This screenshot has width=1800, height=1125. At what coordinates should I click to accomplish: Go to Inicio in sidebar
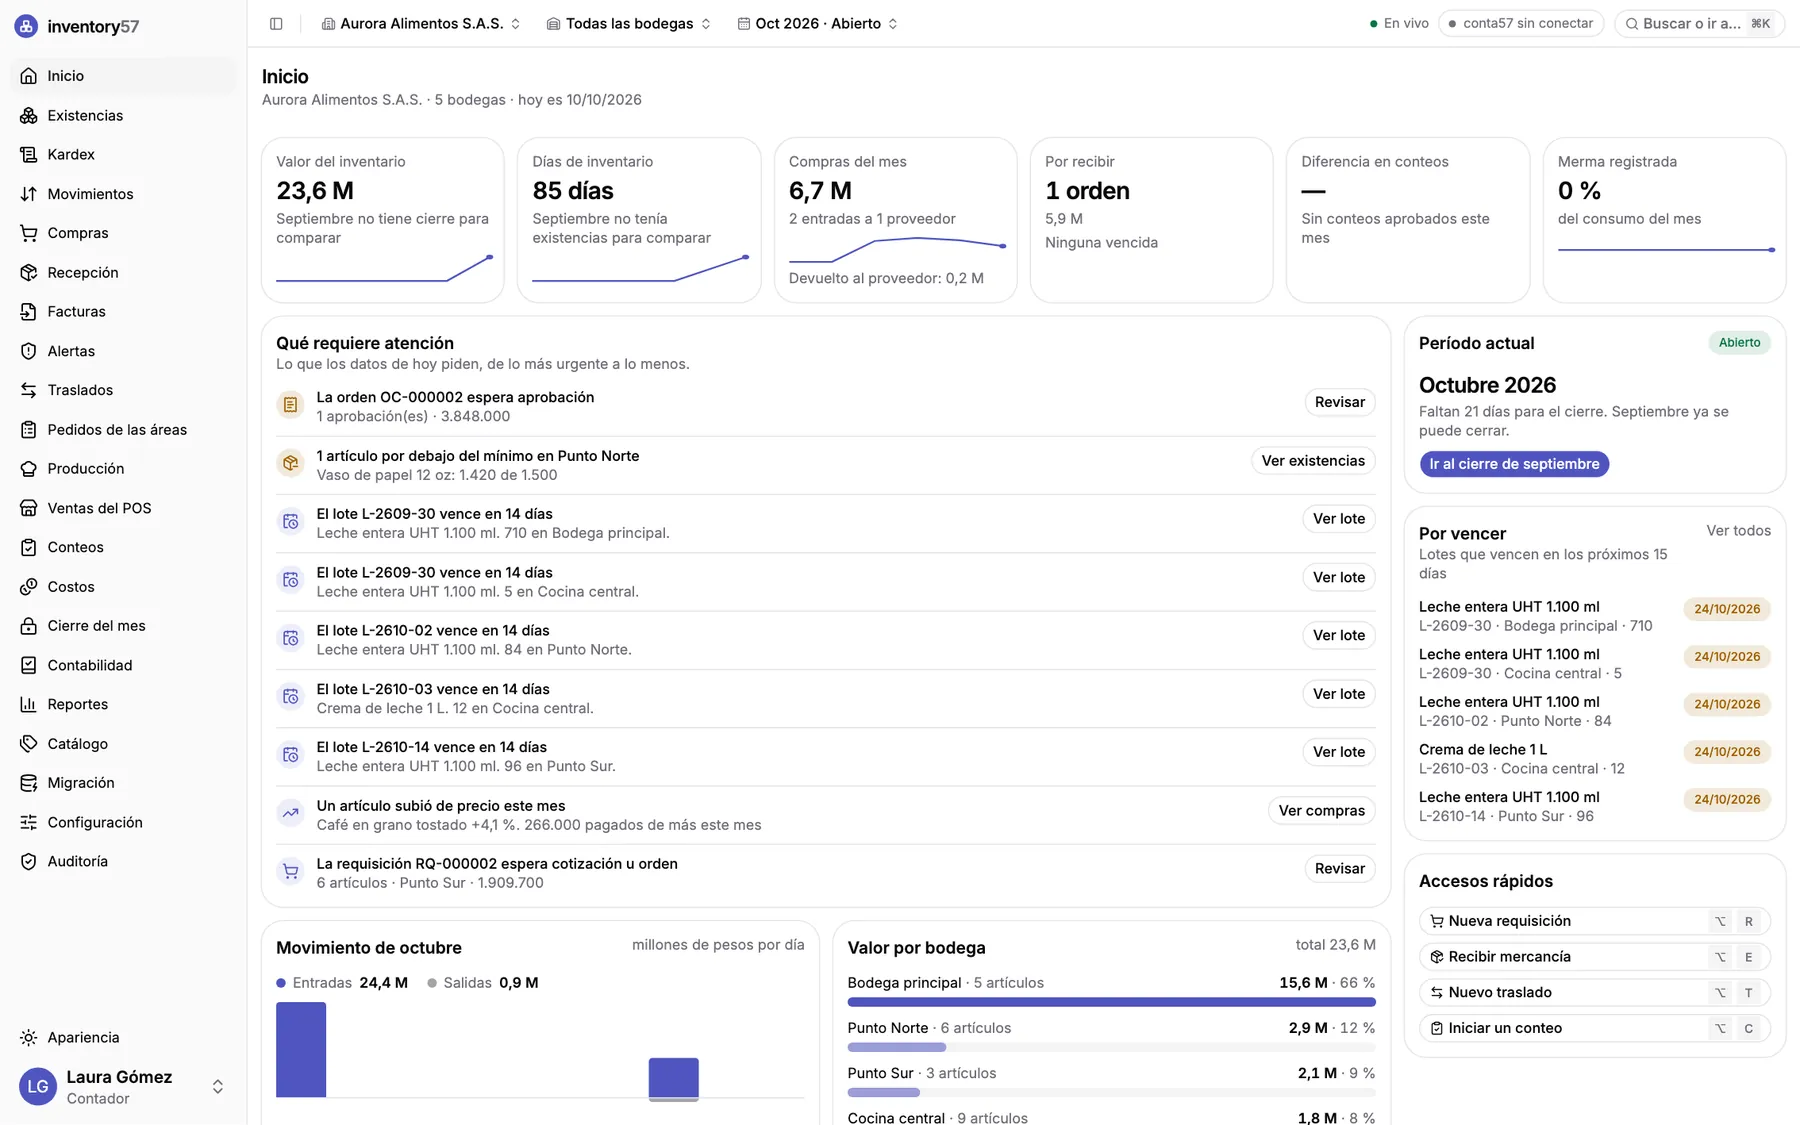pyautogui.click(x=123, y=76)
